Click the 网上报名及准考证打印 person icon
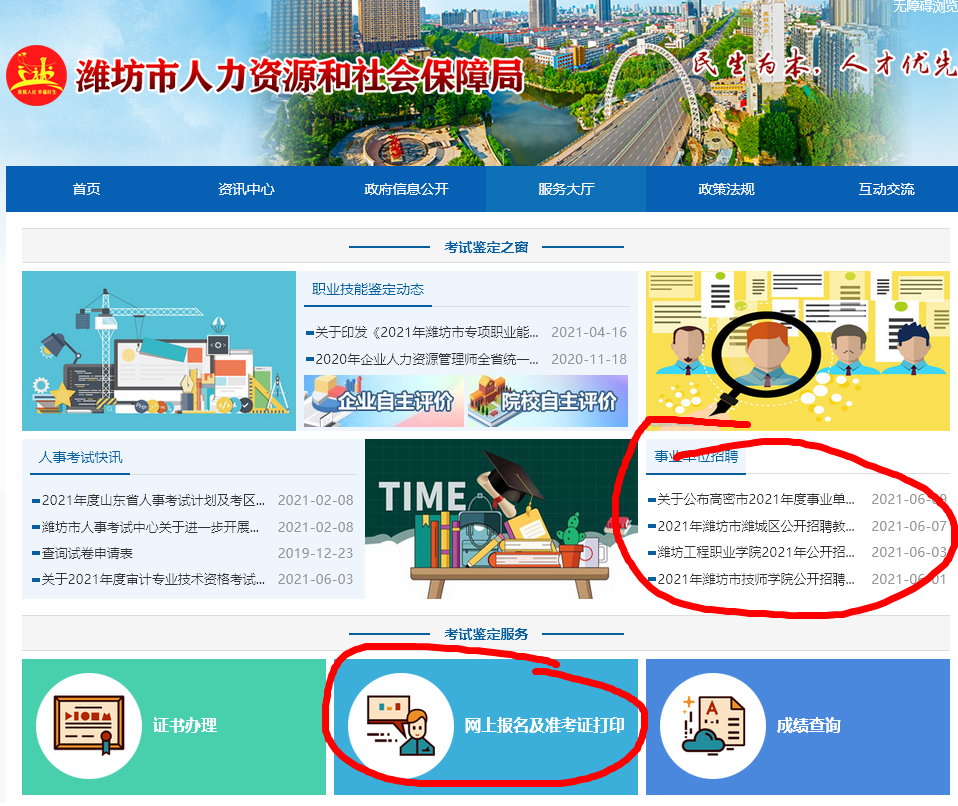This screenshot has width=958, height=806. point(398,726)
